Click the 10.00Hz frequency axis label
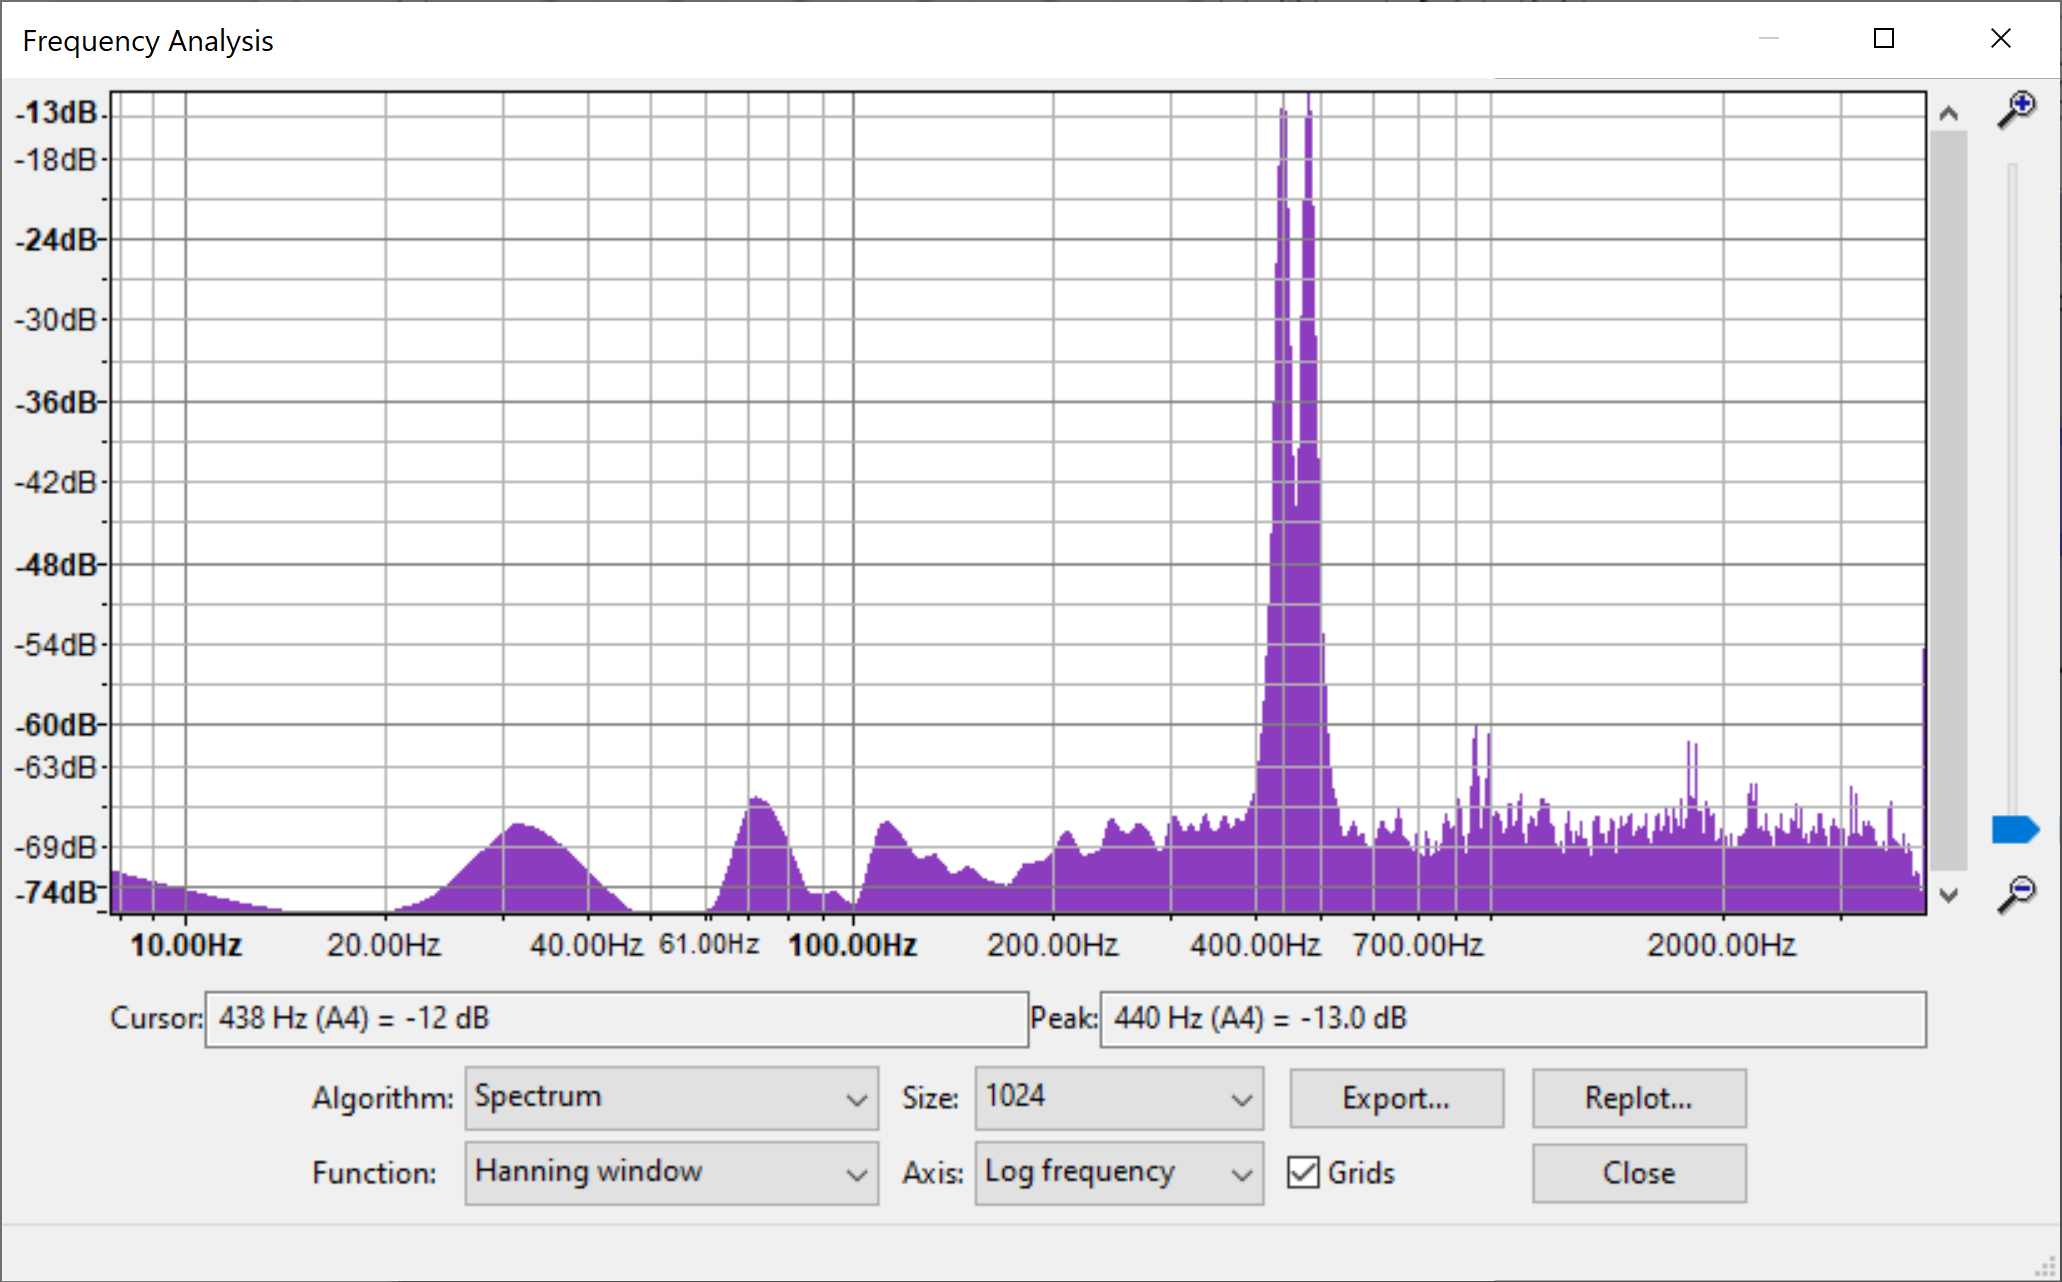 [x=186, y=945]
